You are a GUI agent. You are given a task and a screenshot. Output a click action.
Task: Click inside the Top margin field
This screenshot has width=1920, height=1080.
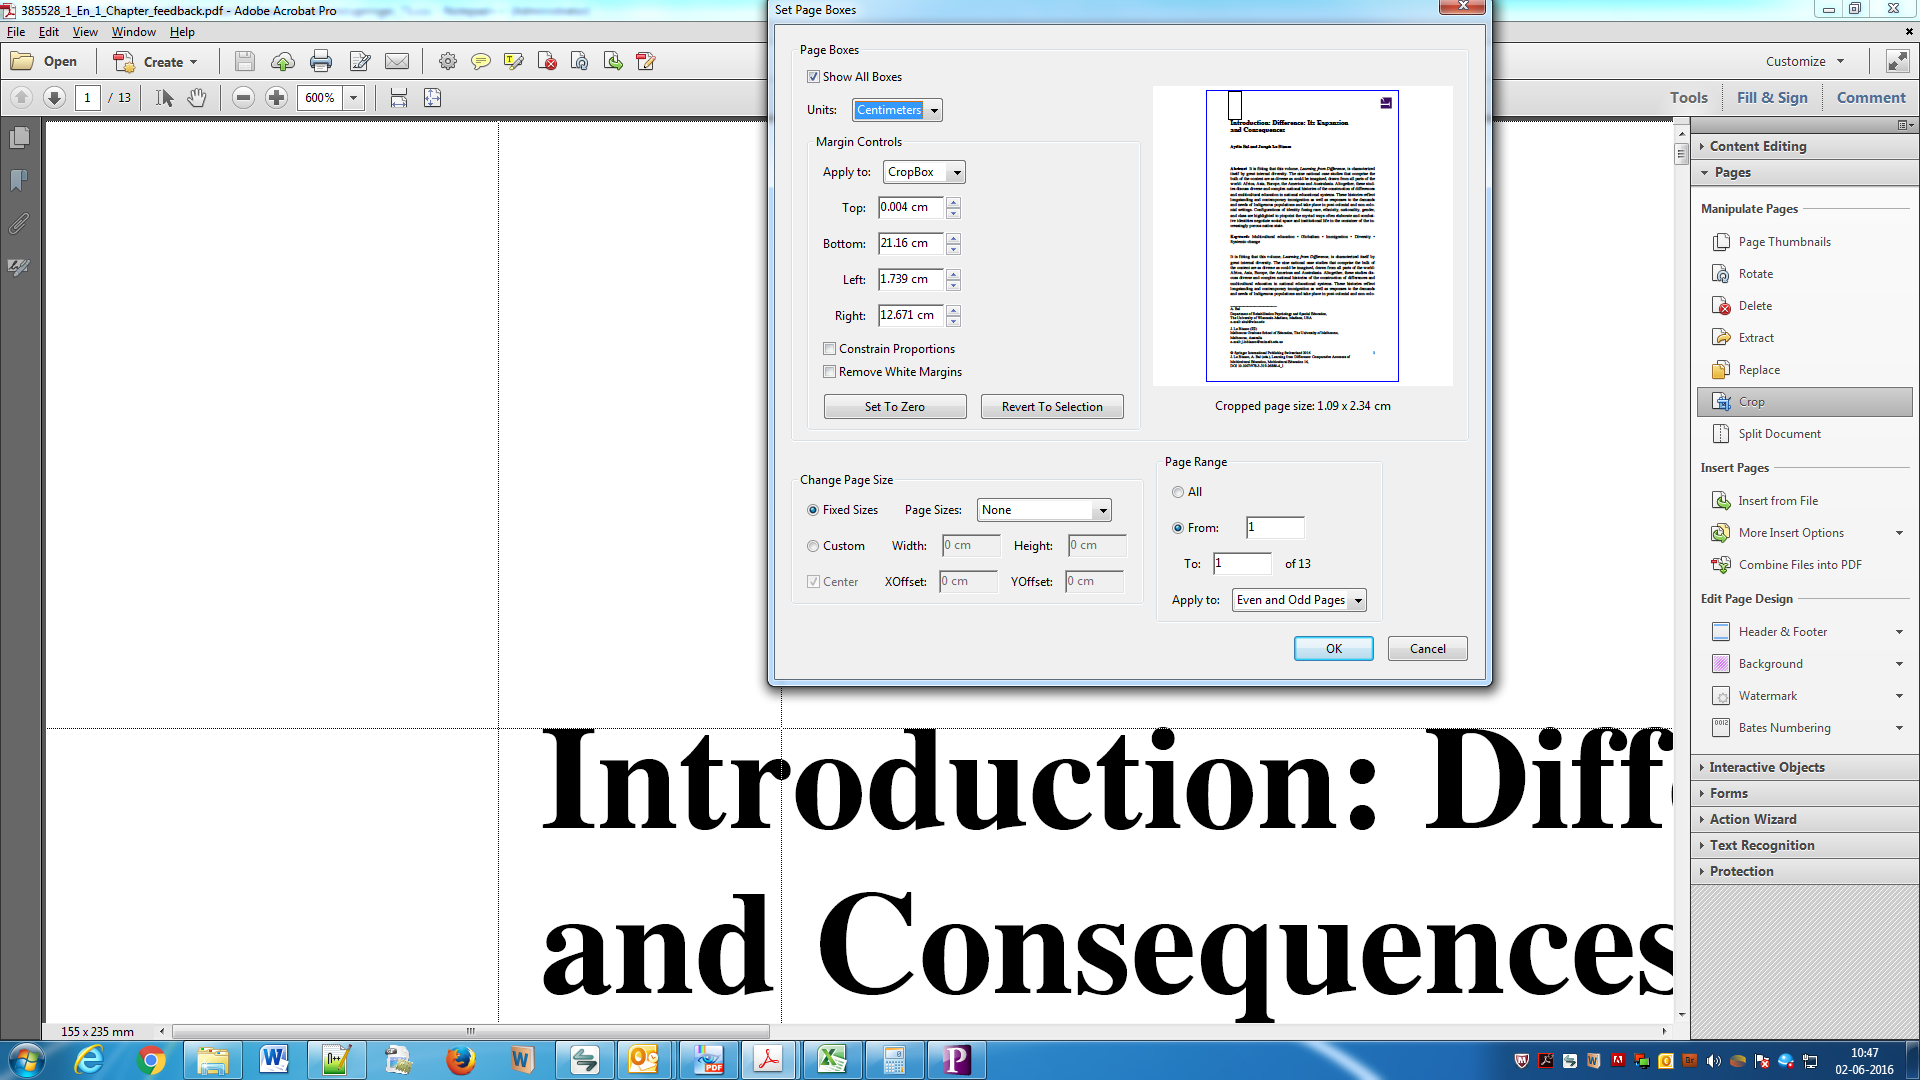point(909,208)
